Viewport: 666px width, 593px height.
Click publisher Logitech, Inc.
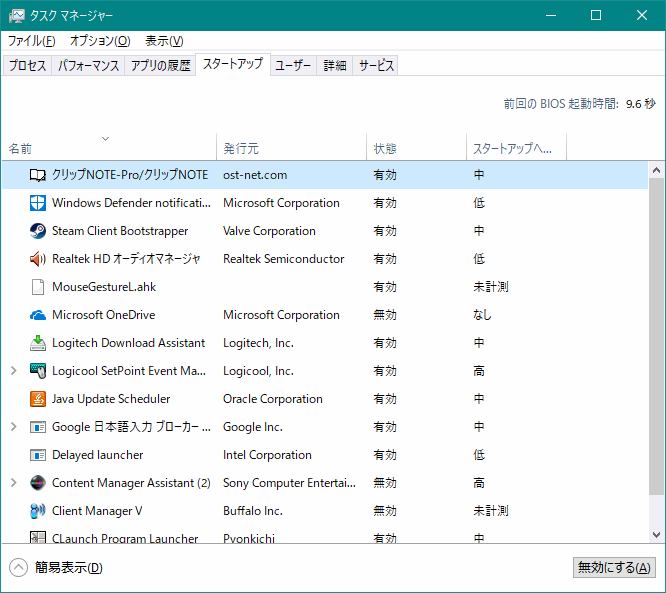258,343
